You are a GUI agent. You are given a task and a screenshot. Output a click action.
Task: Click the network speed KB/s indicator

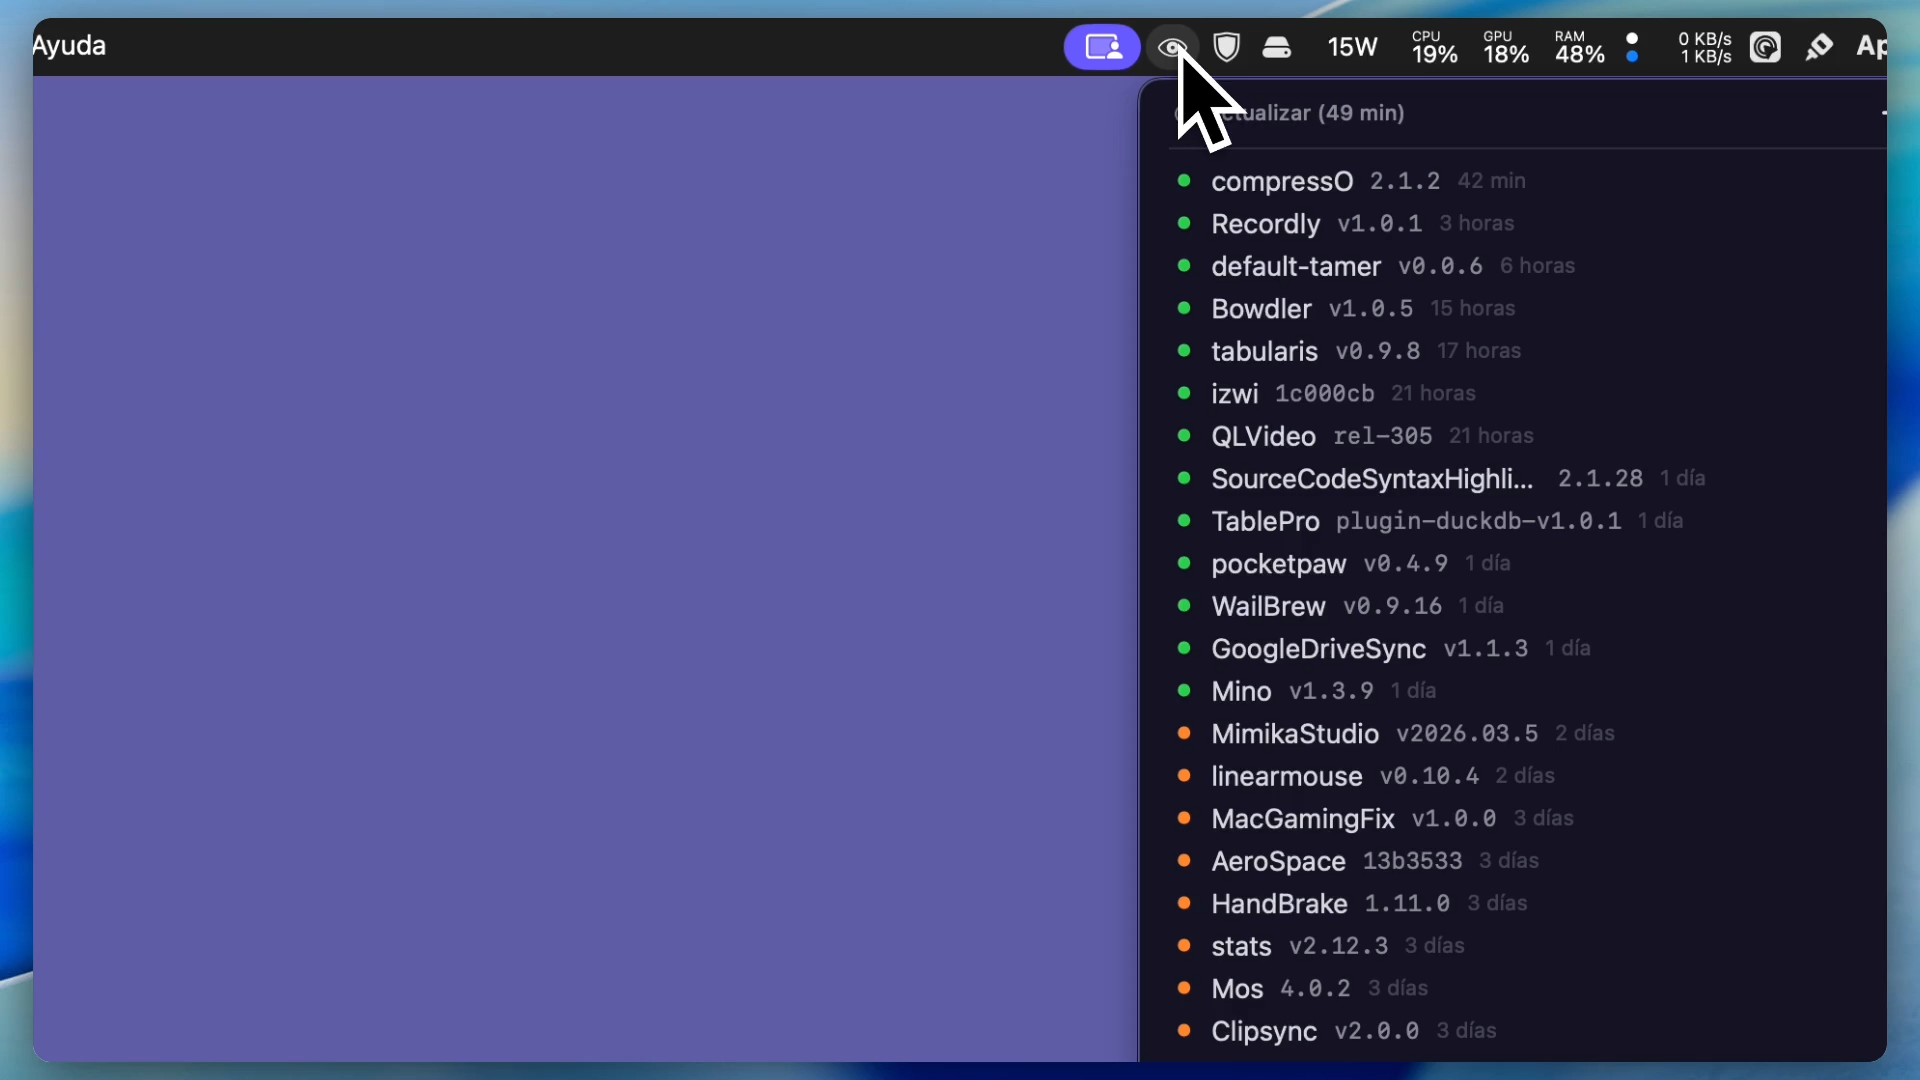click(1704, 47)
